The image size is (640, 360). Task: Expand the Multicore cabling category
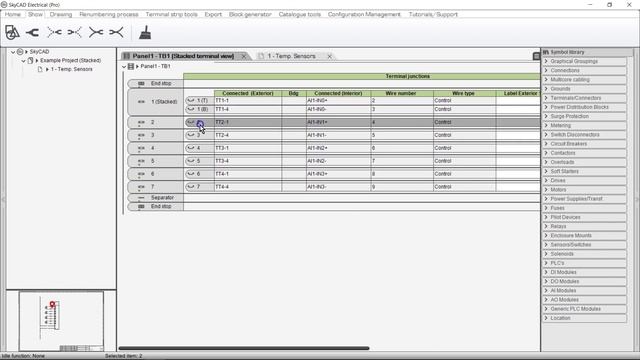[x=546, y=80]
